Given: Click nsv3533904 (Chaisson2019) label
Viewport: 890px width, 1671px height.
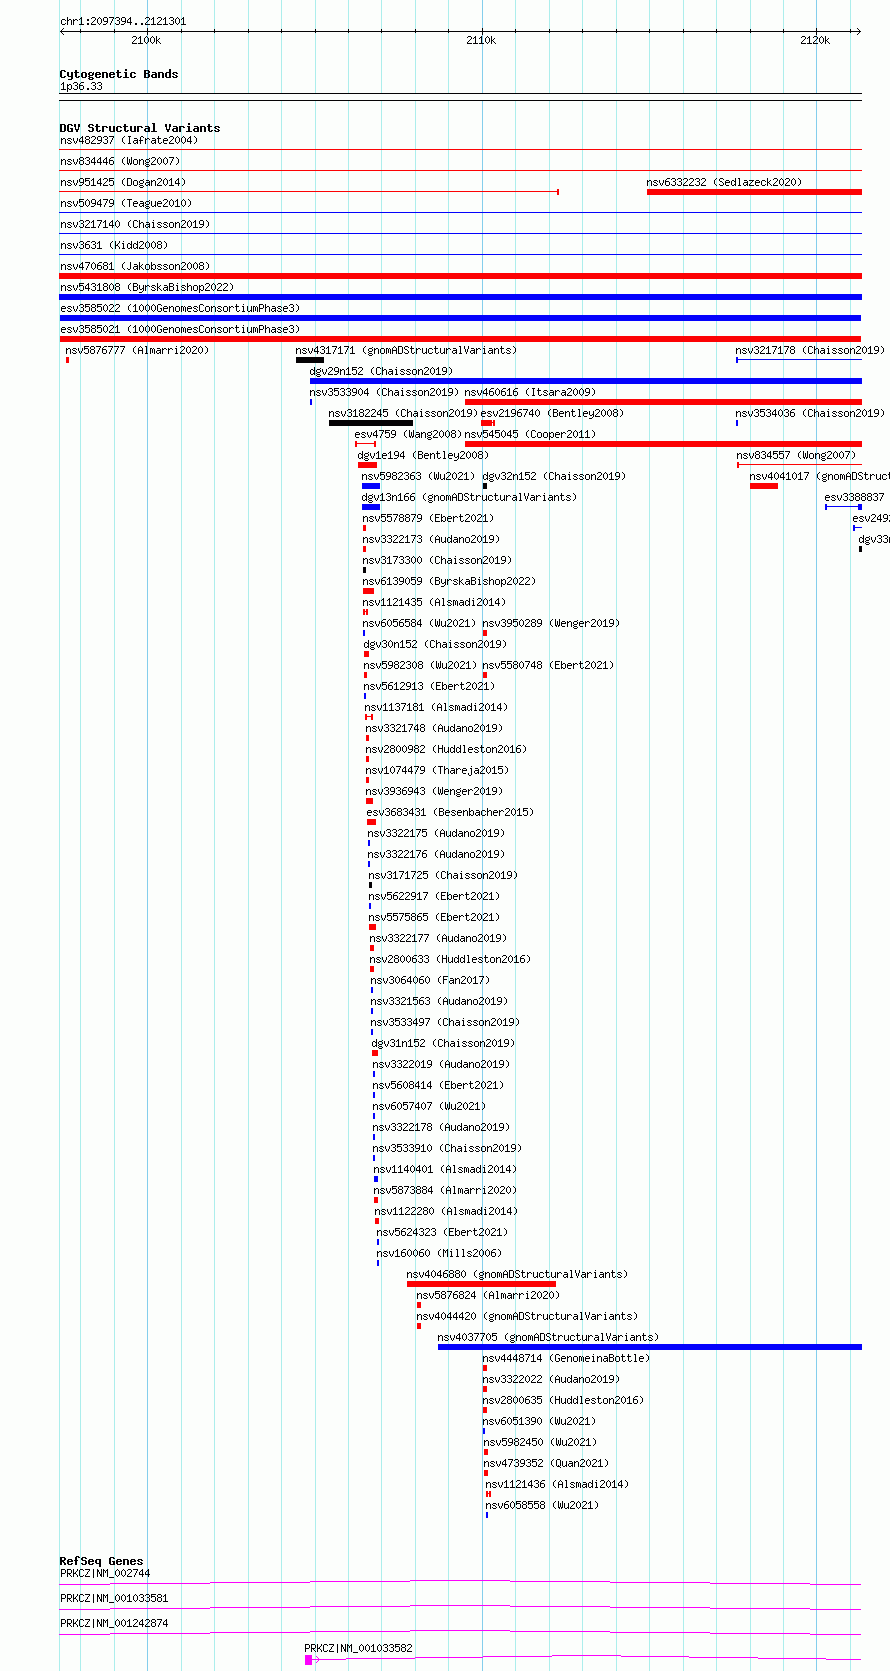Looking at the screenshot, I should click(384, 392).
